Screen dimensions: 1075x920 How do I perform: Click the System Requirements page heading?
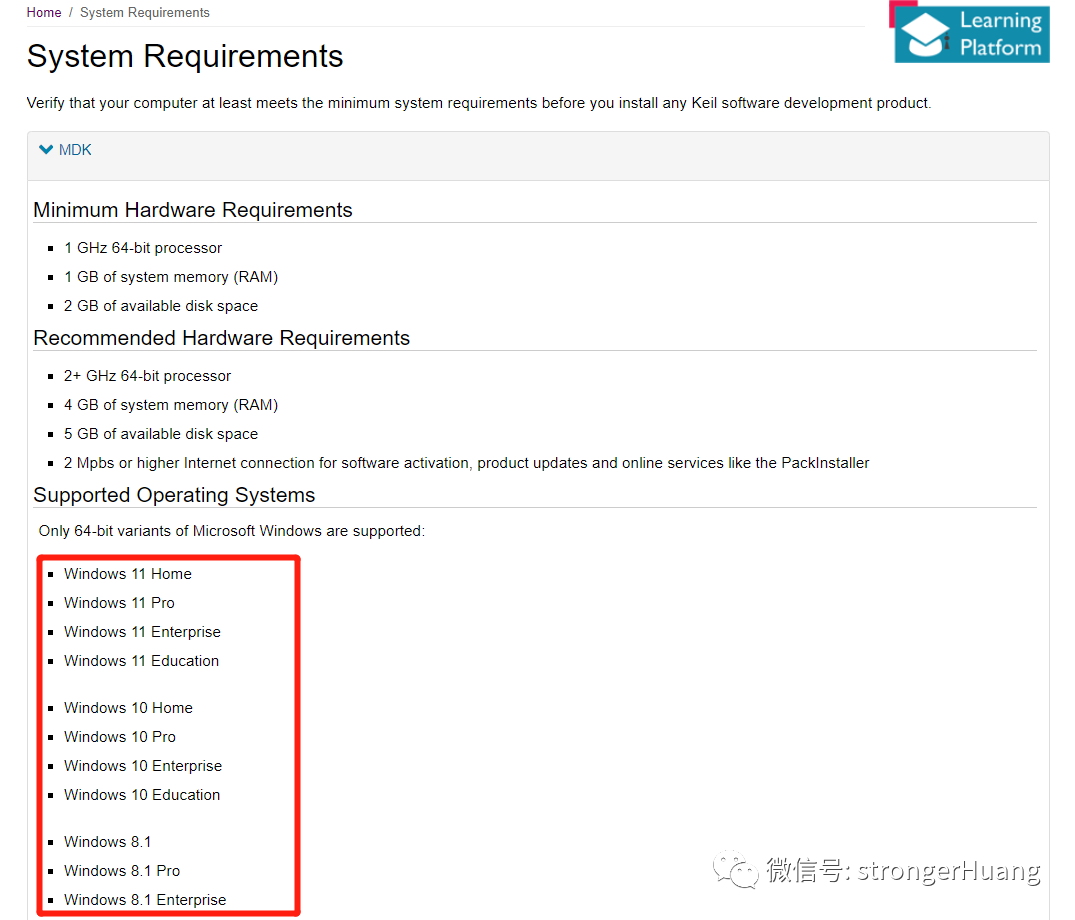coord(185,56)
